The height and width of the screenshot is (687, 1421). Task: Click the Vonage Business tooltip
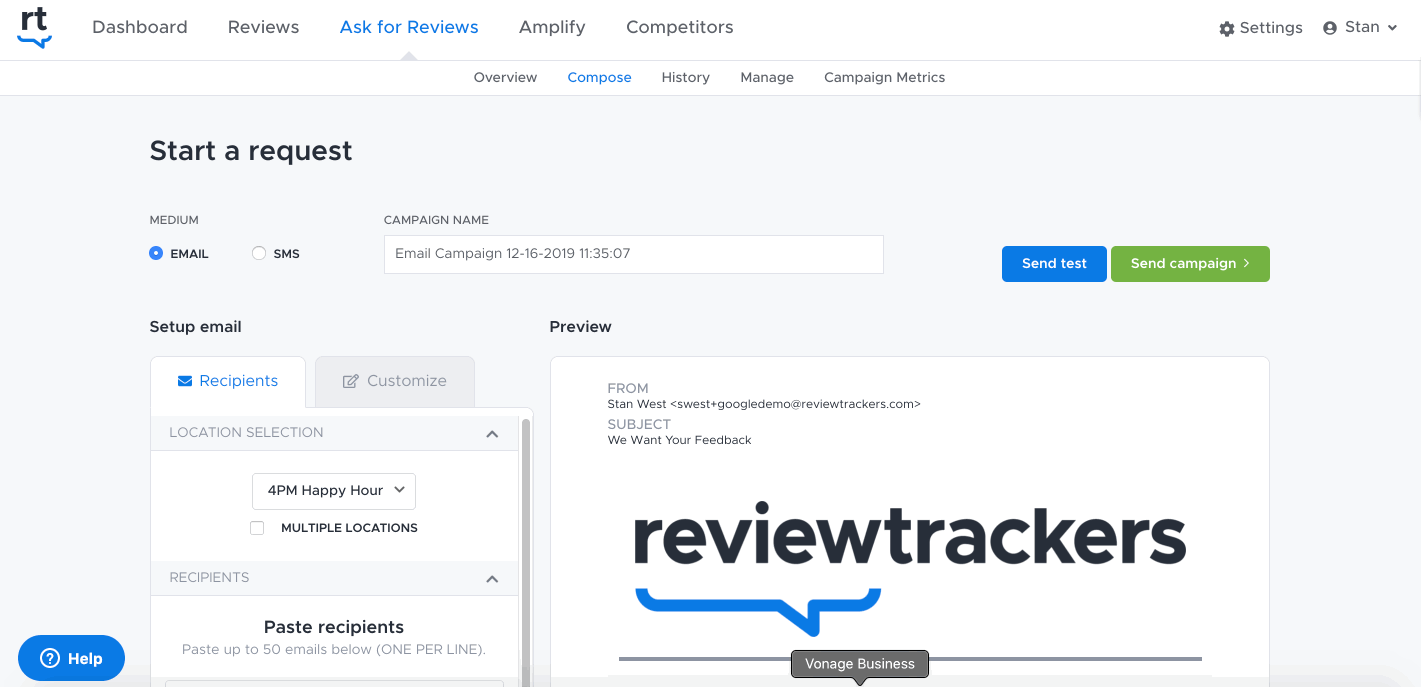point(860,664)
